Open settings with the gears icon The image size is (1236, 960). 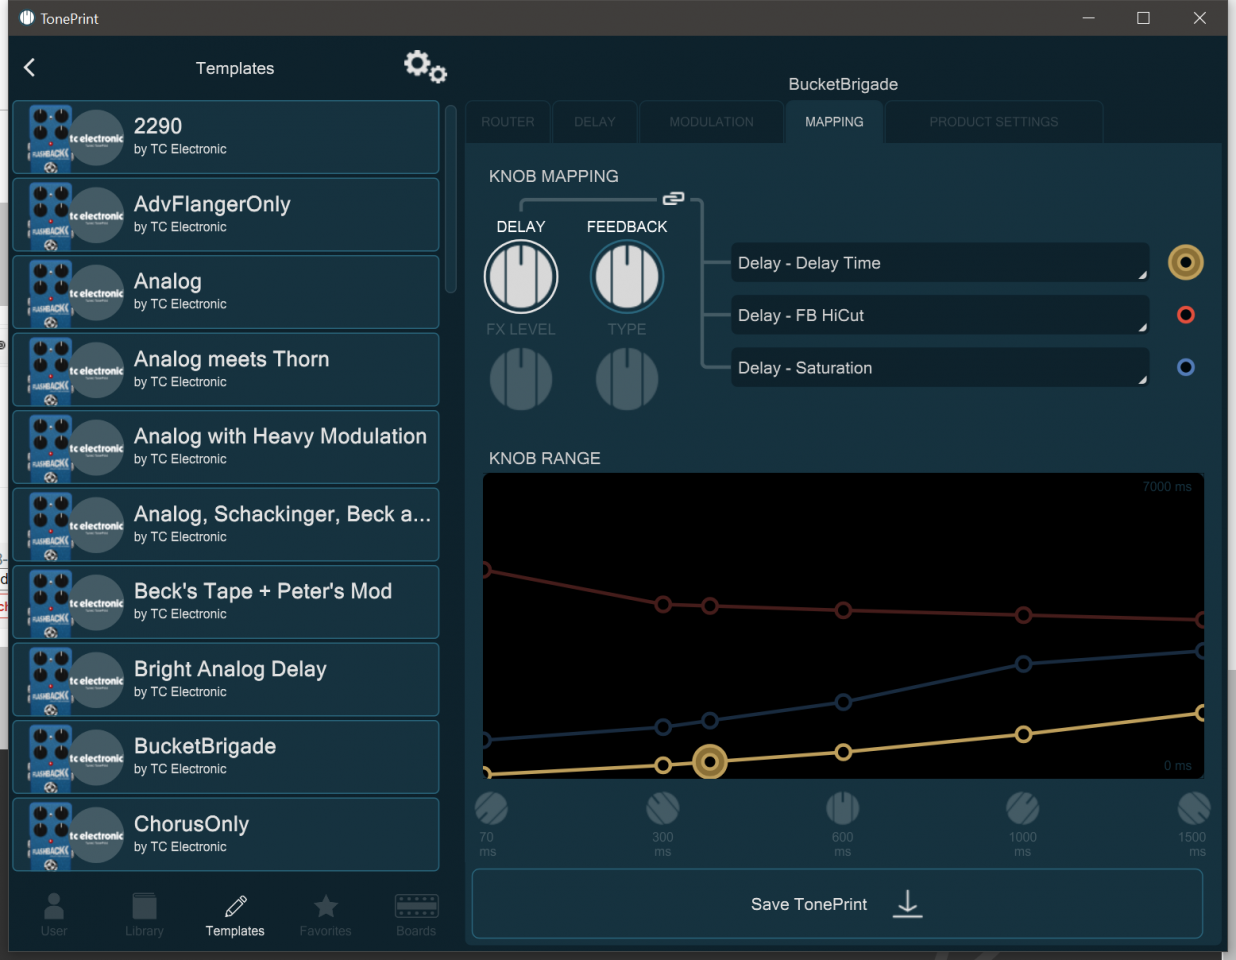[x=425, y=67]
